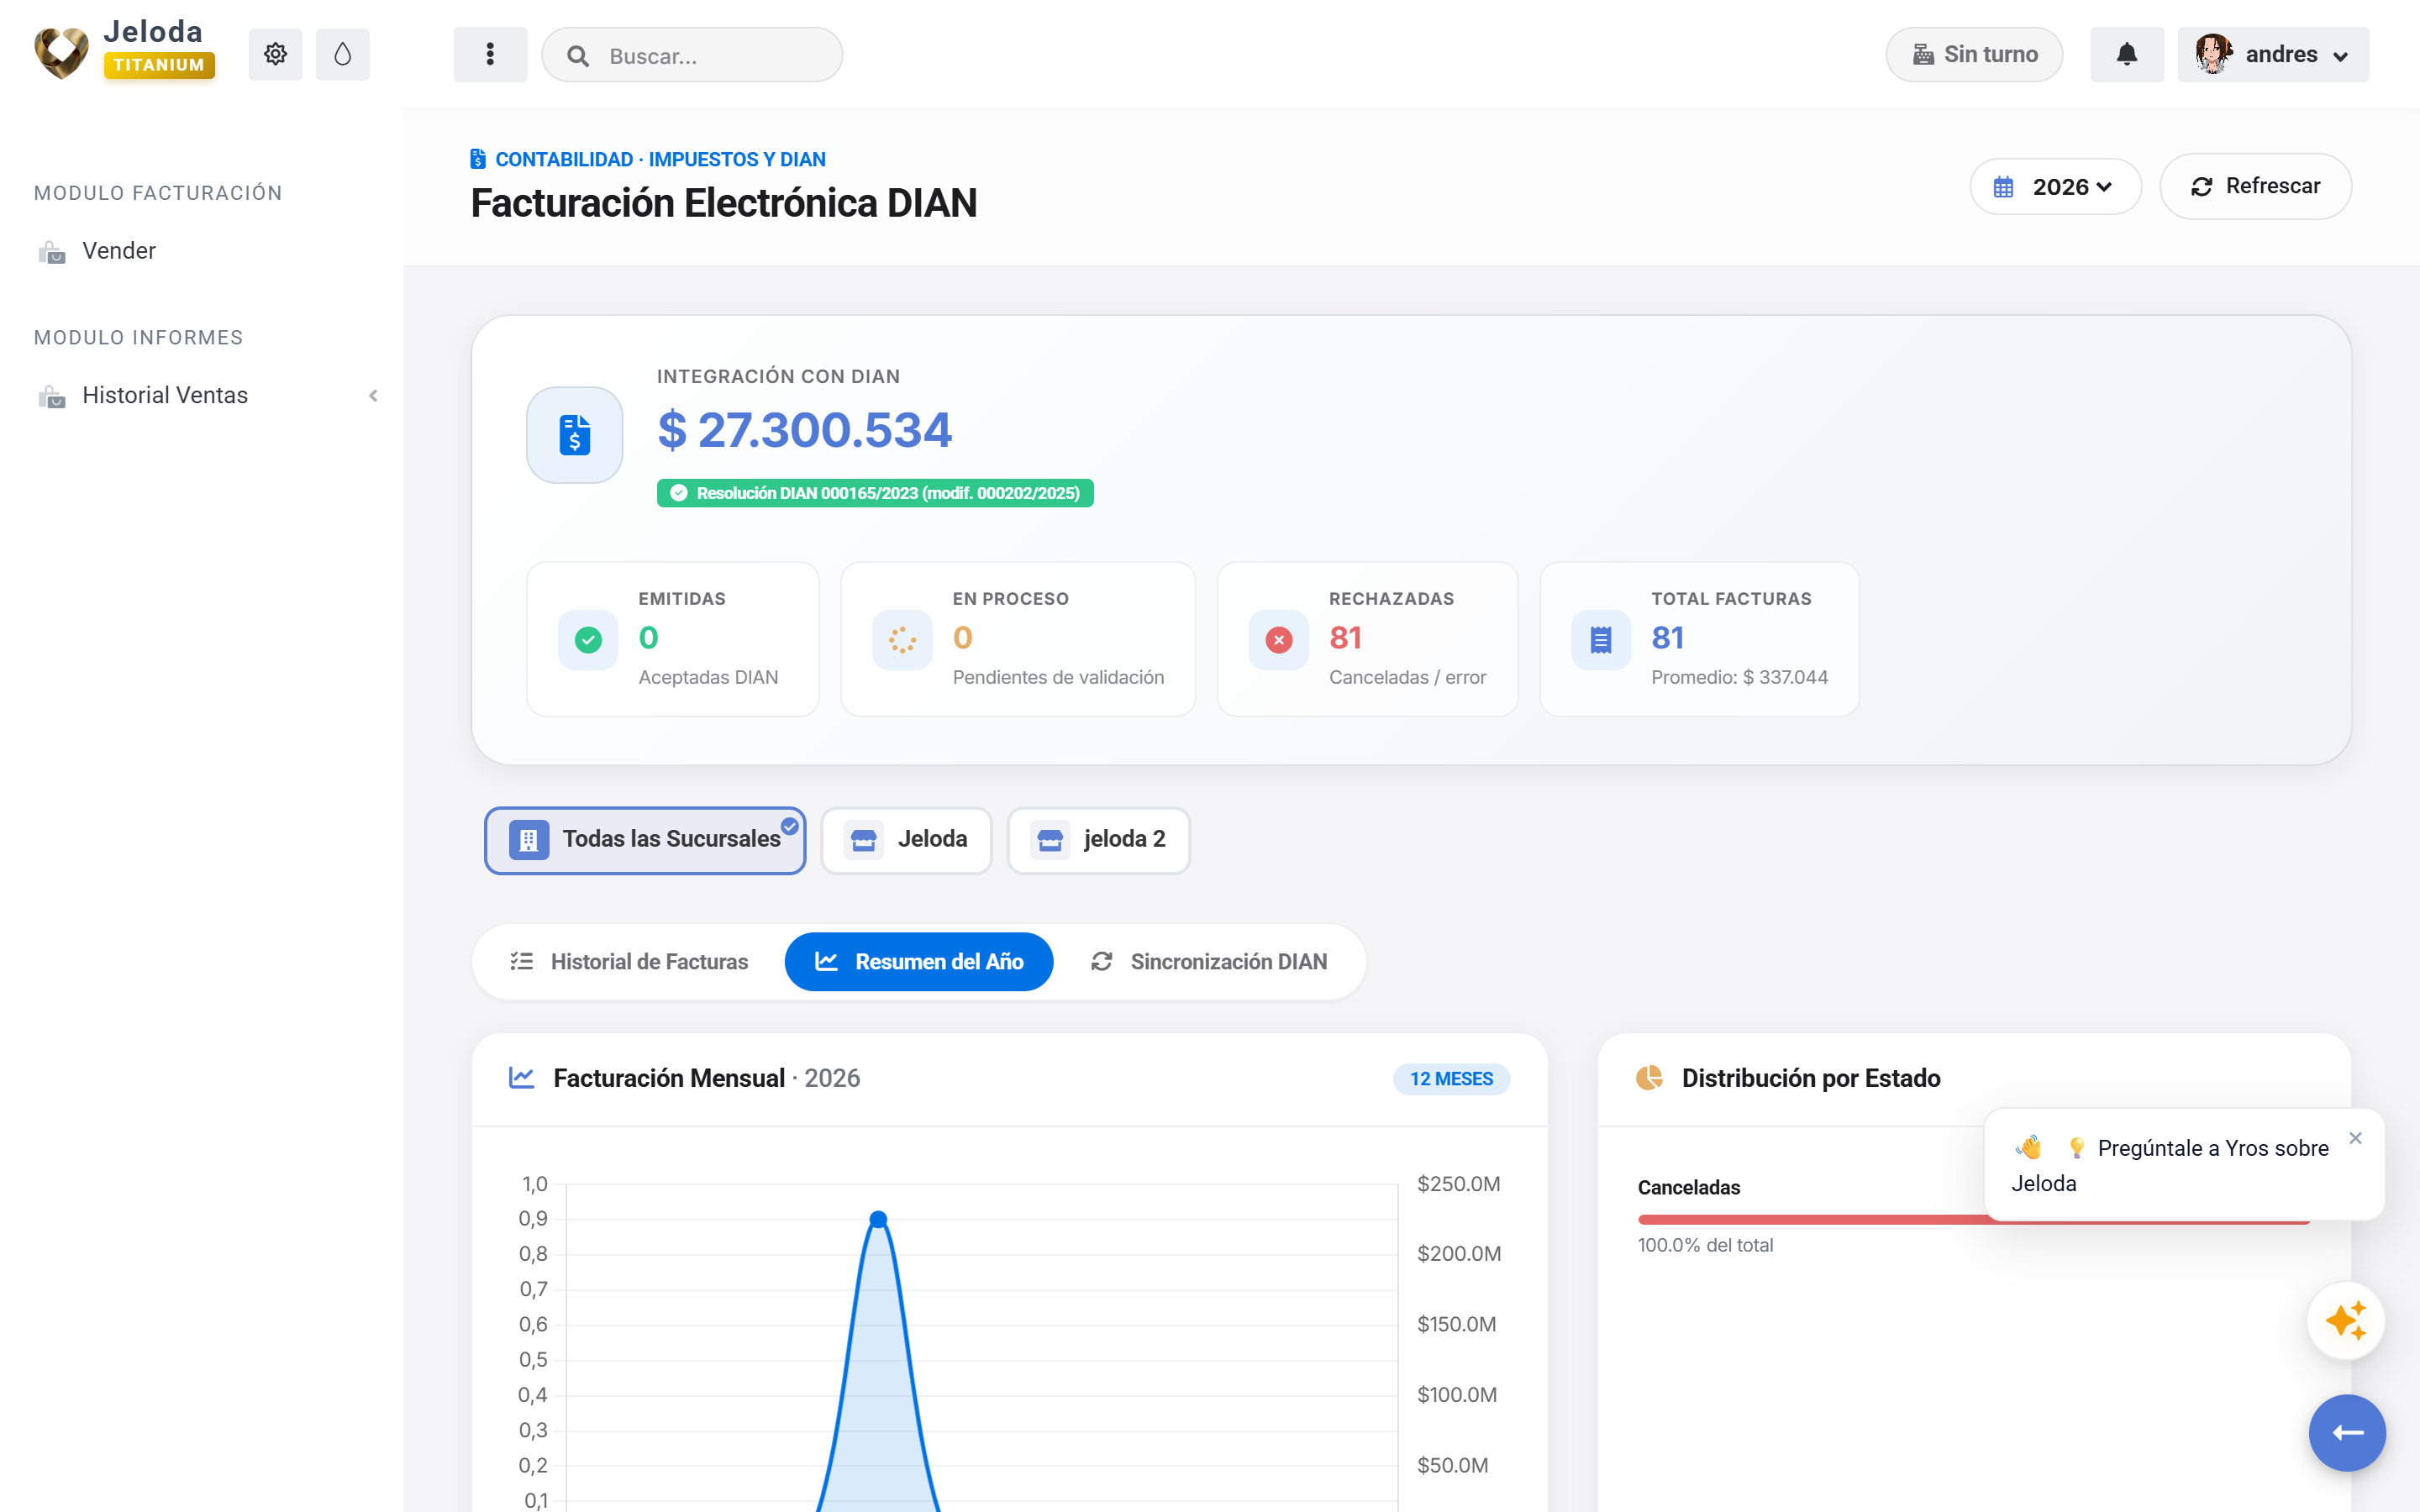Click Pendientes de validación text
Viewport: 2420px width, 1512px height.
pos(1058,677)
